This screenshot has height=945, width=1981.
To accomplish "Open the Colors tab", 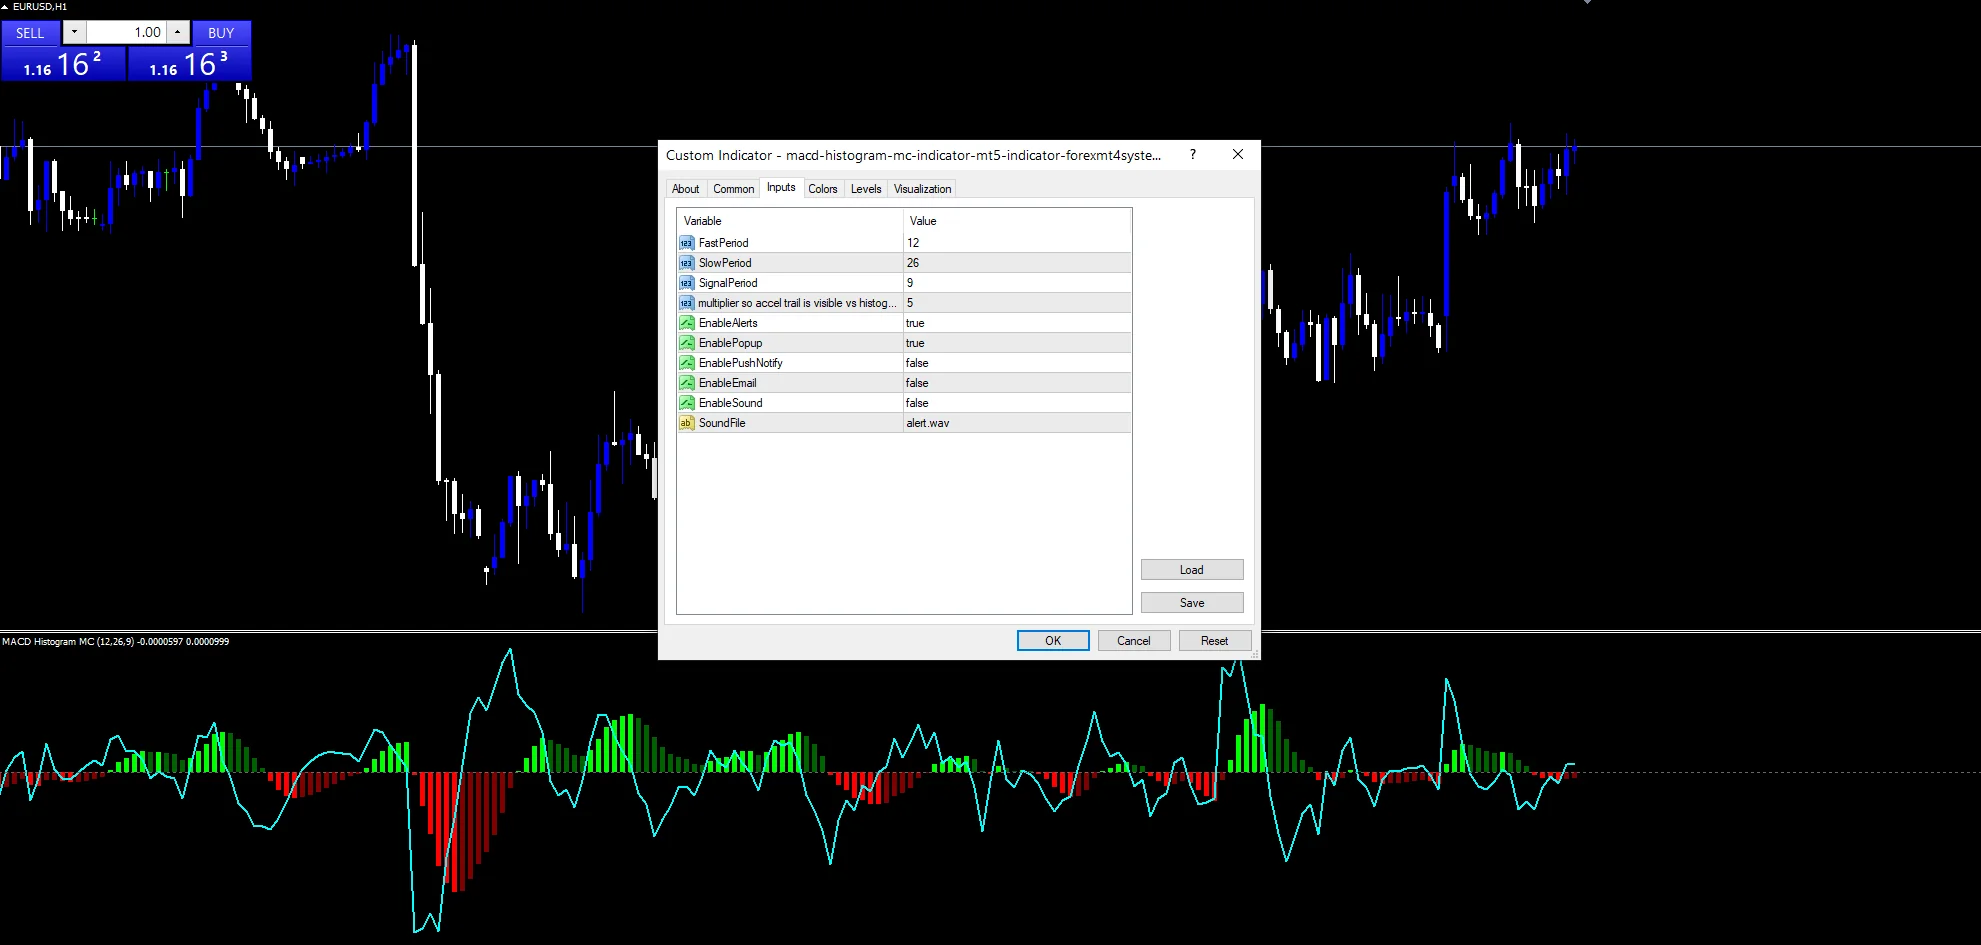I will [823, 189].
